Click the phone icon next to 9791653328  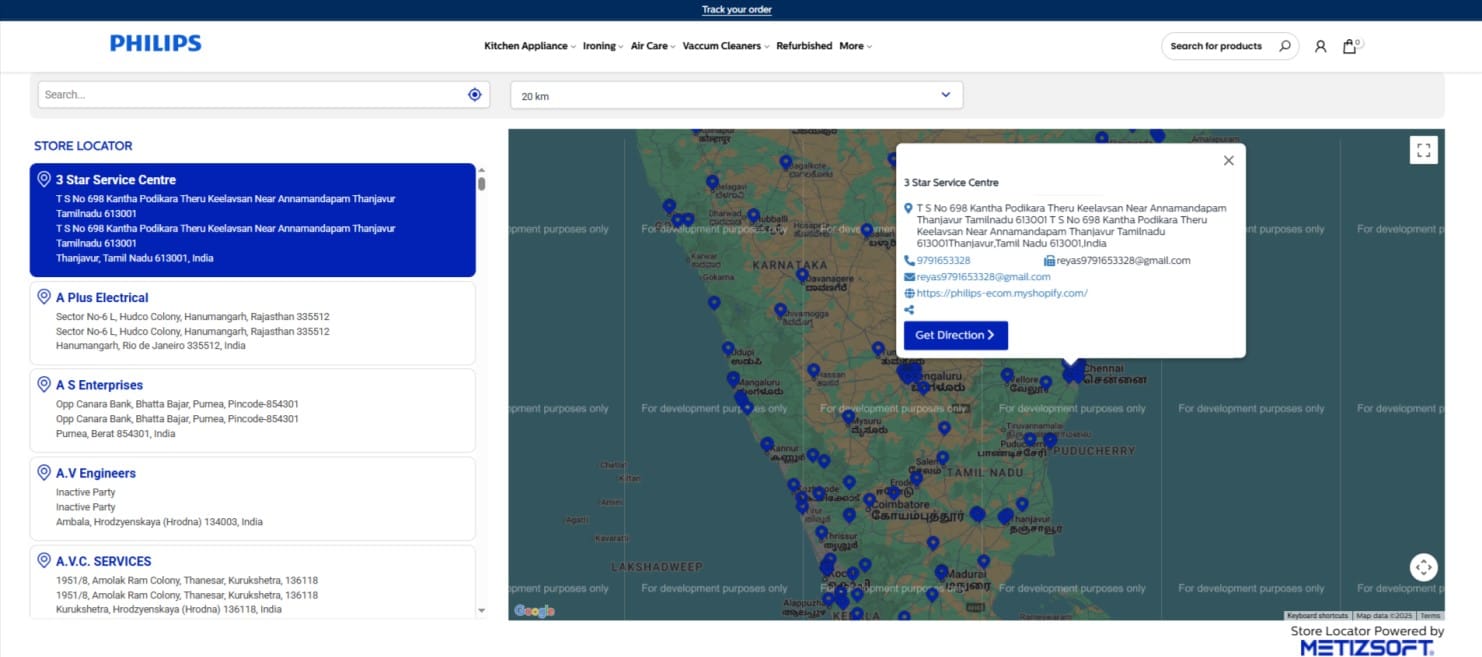pyautogui.click(x=910, y=260)
